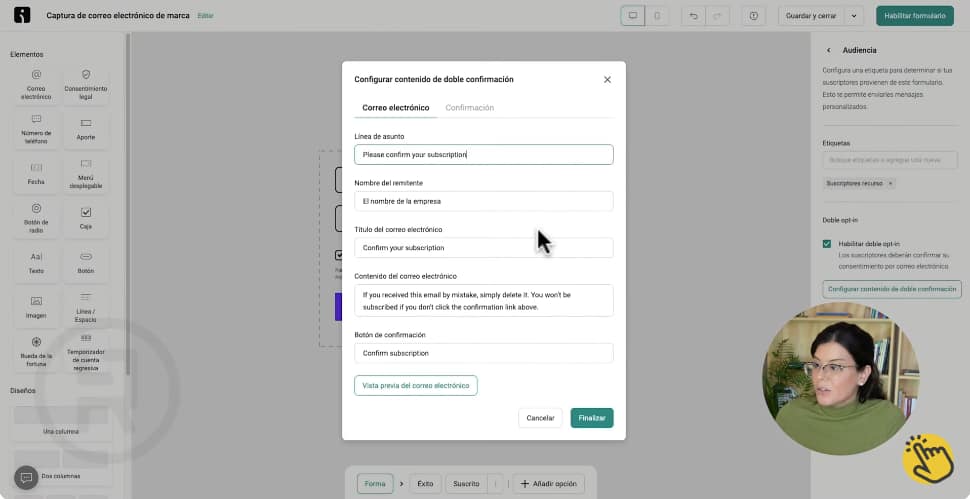Expand the Guardar y cerrar dropdown arrow
The width and height of the screenshot is (970, 499).
click(854, 15)
